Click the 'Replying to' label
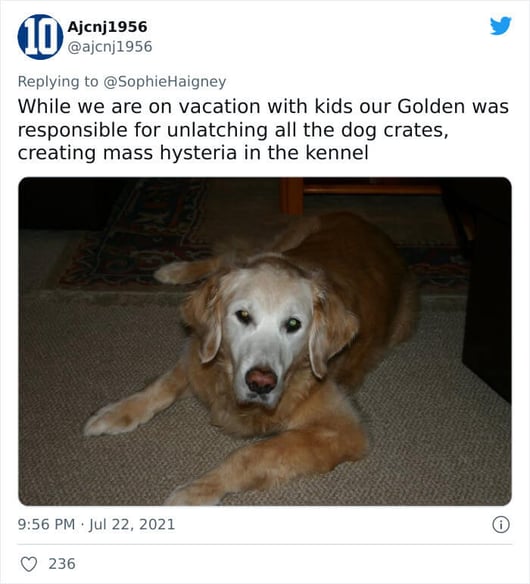Screen dimensions: 530x584 coord(58,82)
